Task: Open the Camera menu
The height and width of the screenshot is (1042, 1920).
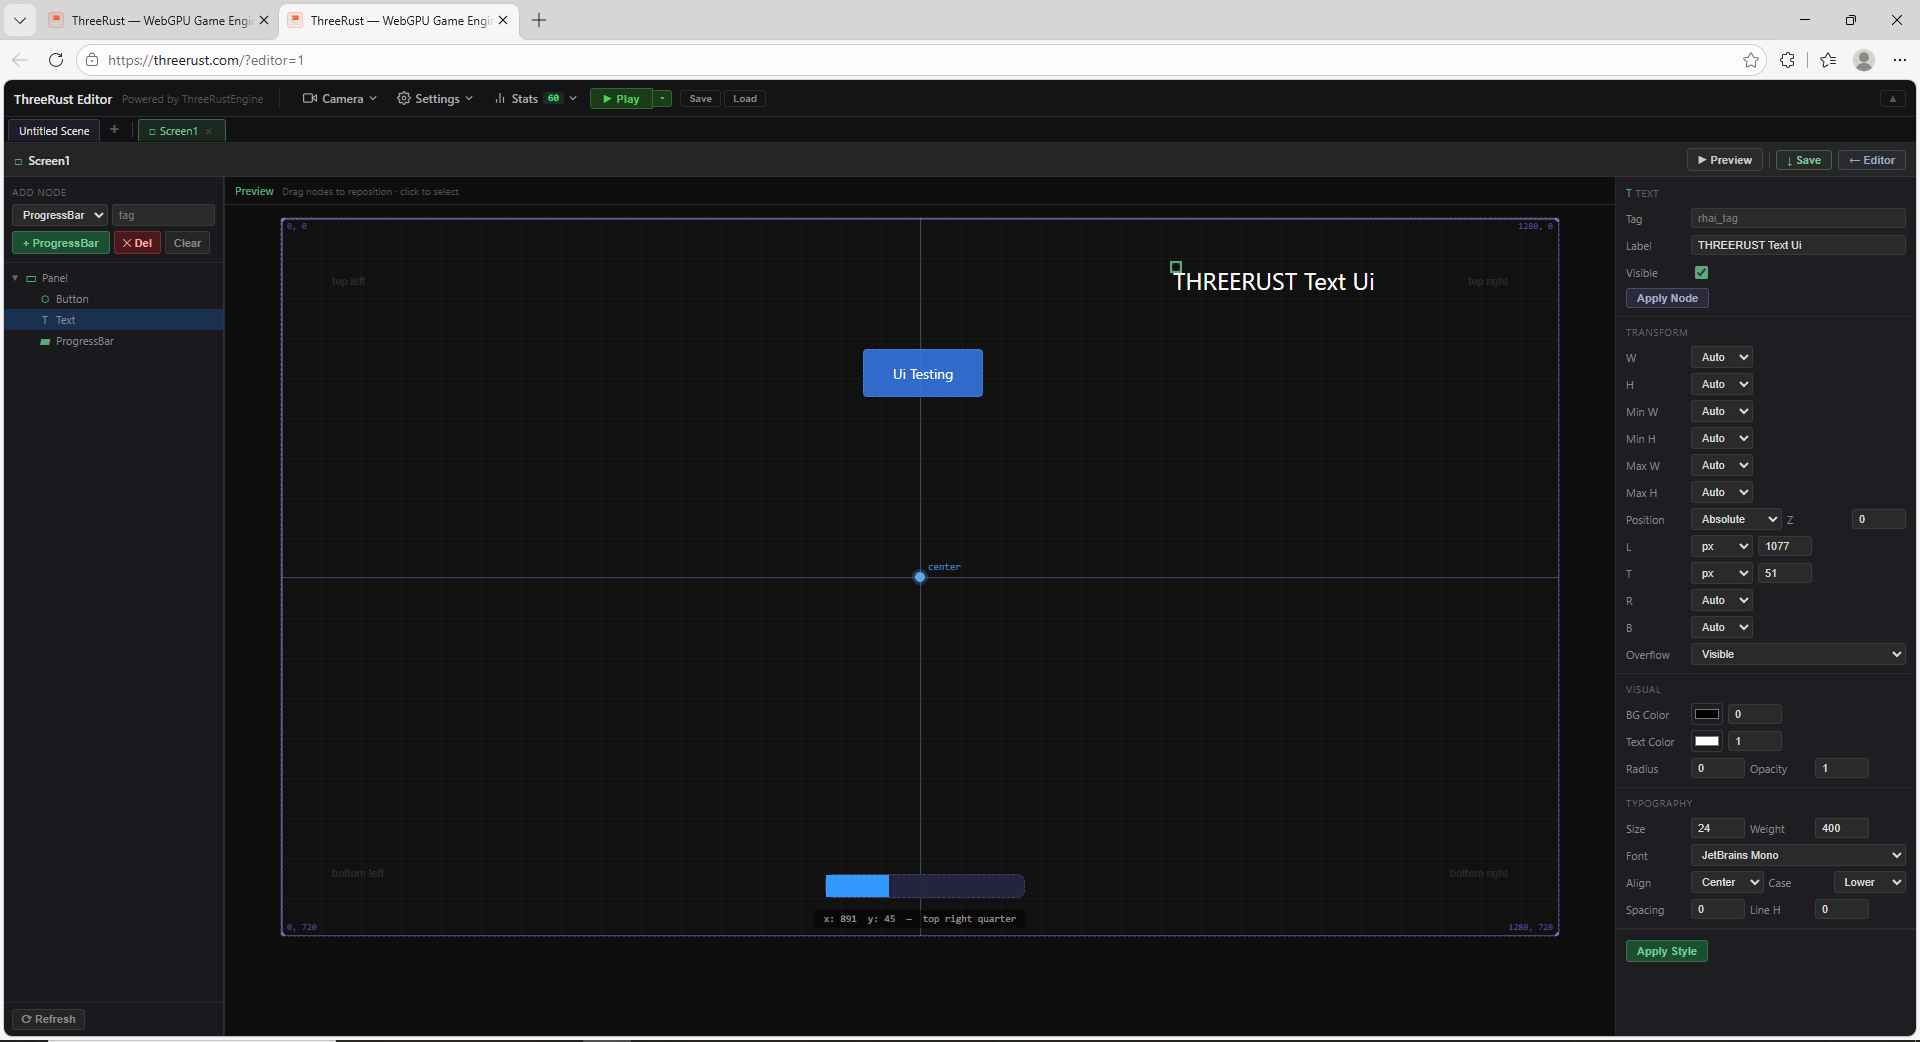Action: pos(340,98)
